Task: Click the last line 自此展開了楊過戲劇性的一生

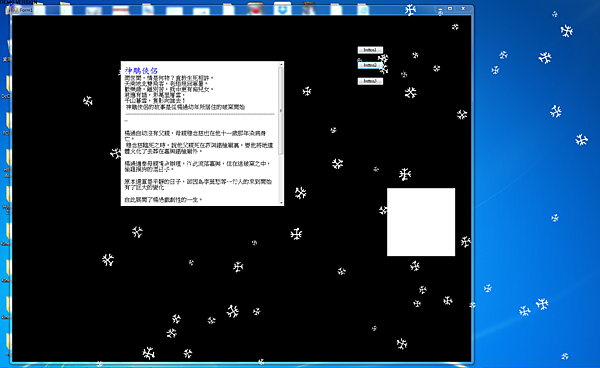Action: pos(163,200)
